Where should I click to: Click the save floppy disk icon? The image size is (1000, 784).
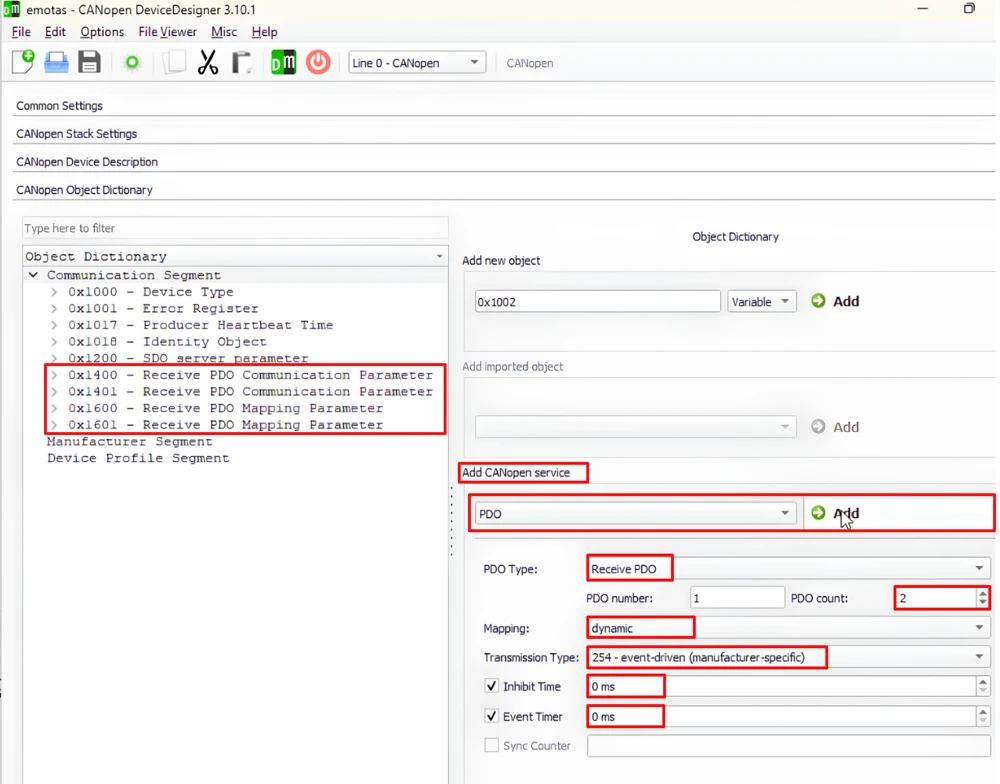point(89,63)
